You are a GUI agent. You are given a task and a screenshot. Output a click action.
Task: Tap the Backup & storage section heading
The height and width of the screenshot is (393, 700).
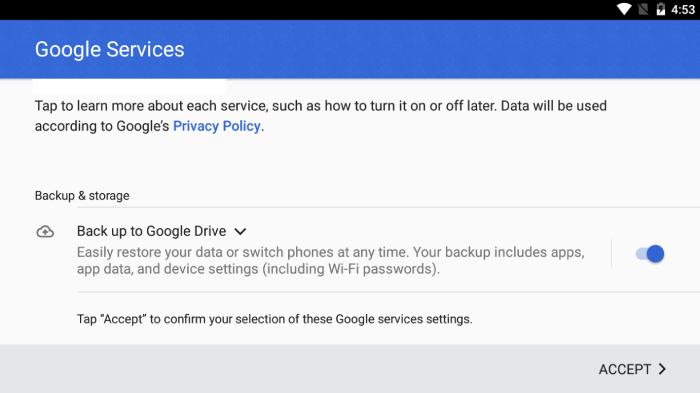click(x=82, y=196)
